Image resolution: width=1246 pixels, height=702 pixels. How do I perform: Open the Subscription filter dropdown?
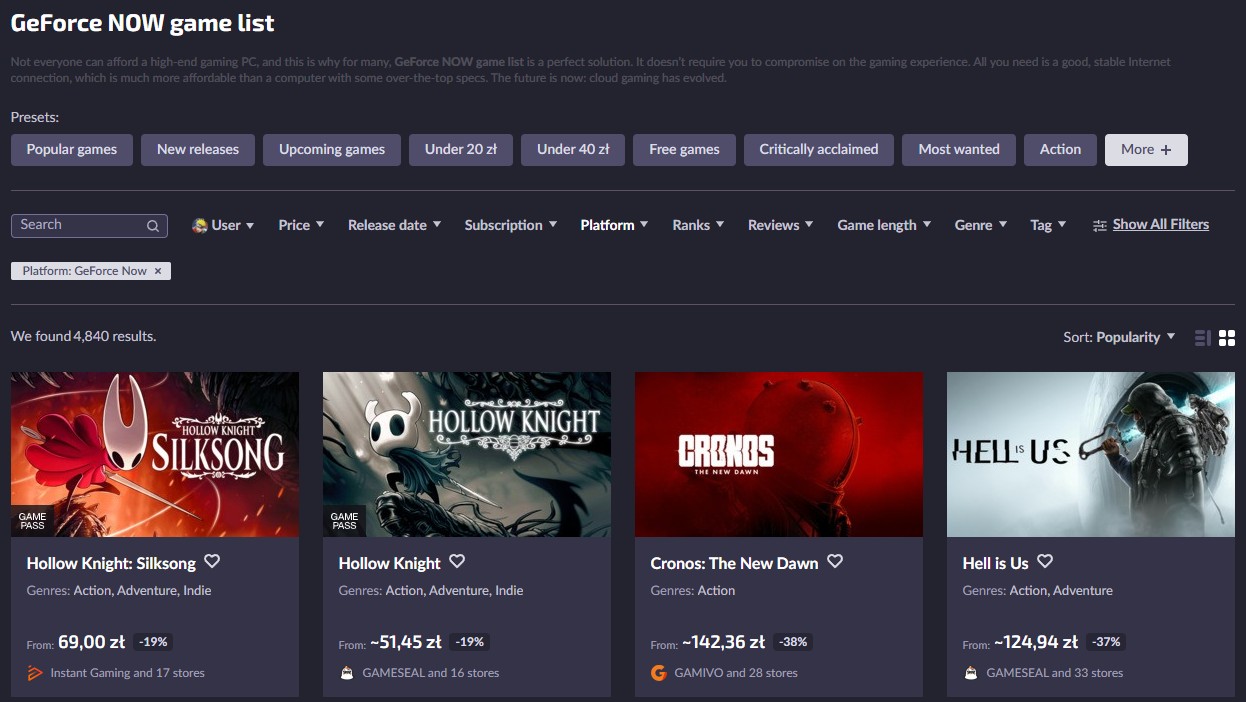coord(511,225)
